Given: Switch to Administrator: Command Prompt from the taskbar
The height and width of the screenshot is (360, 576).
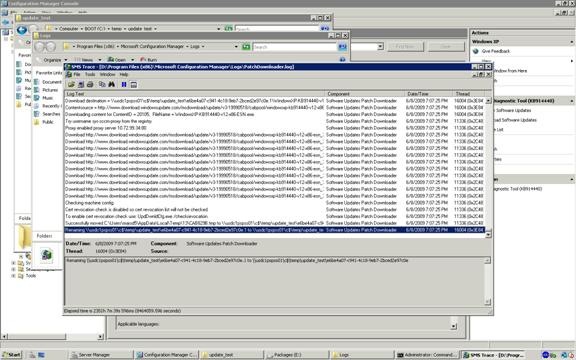Looking at the screenshot, I should click(x=427, y=355).
